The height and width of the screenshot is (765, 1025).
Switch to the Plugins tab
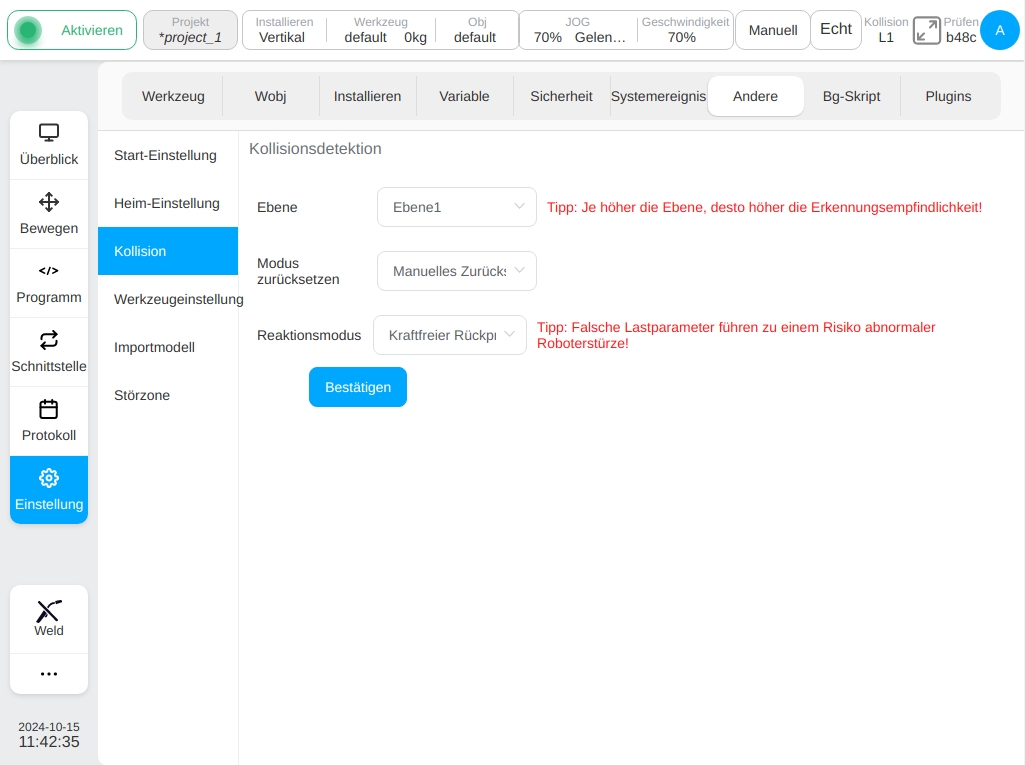point(948,96)
